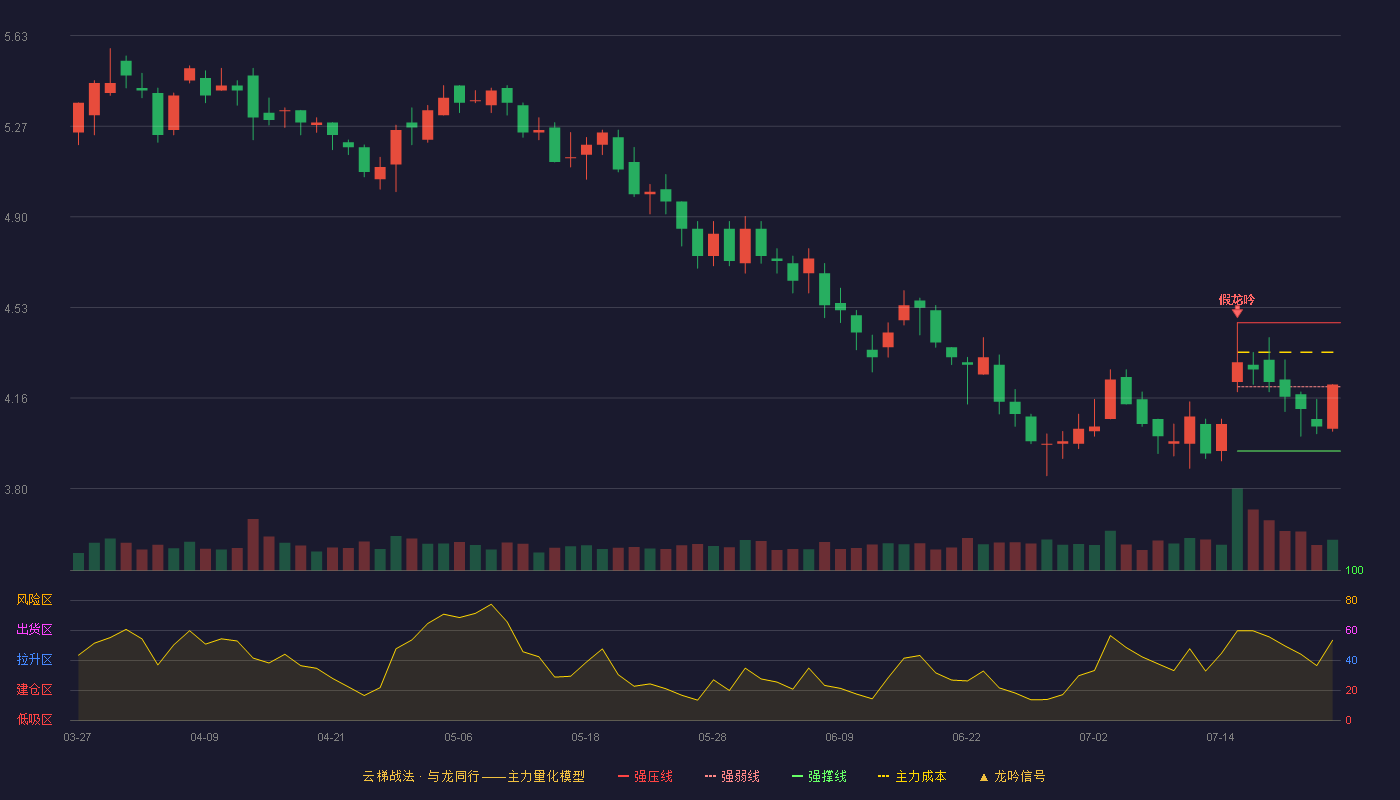Viewport: 1400px width, 800px height.
Task: Toggle the 龙吟信号 legend entry
Action: 1012,776
